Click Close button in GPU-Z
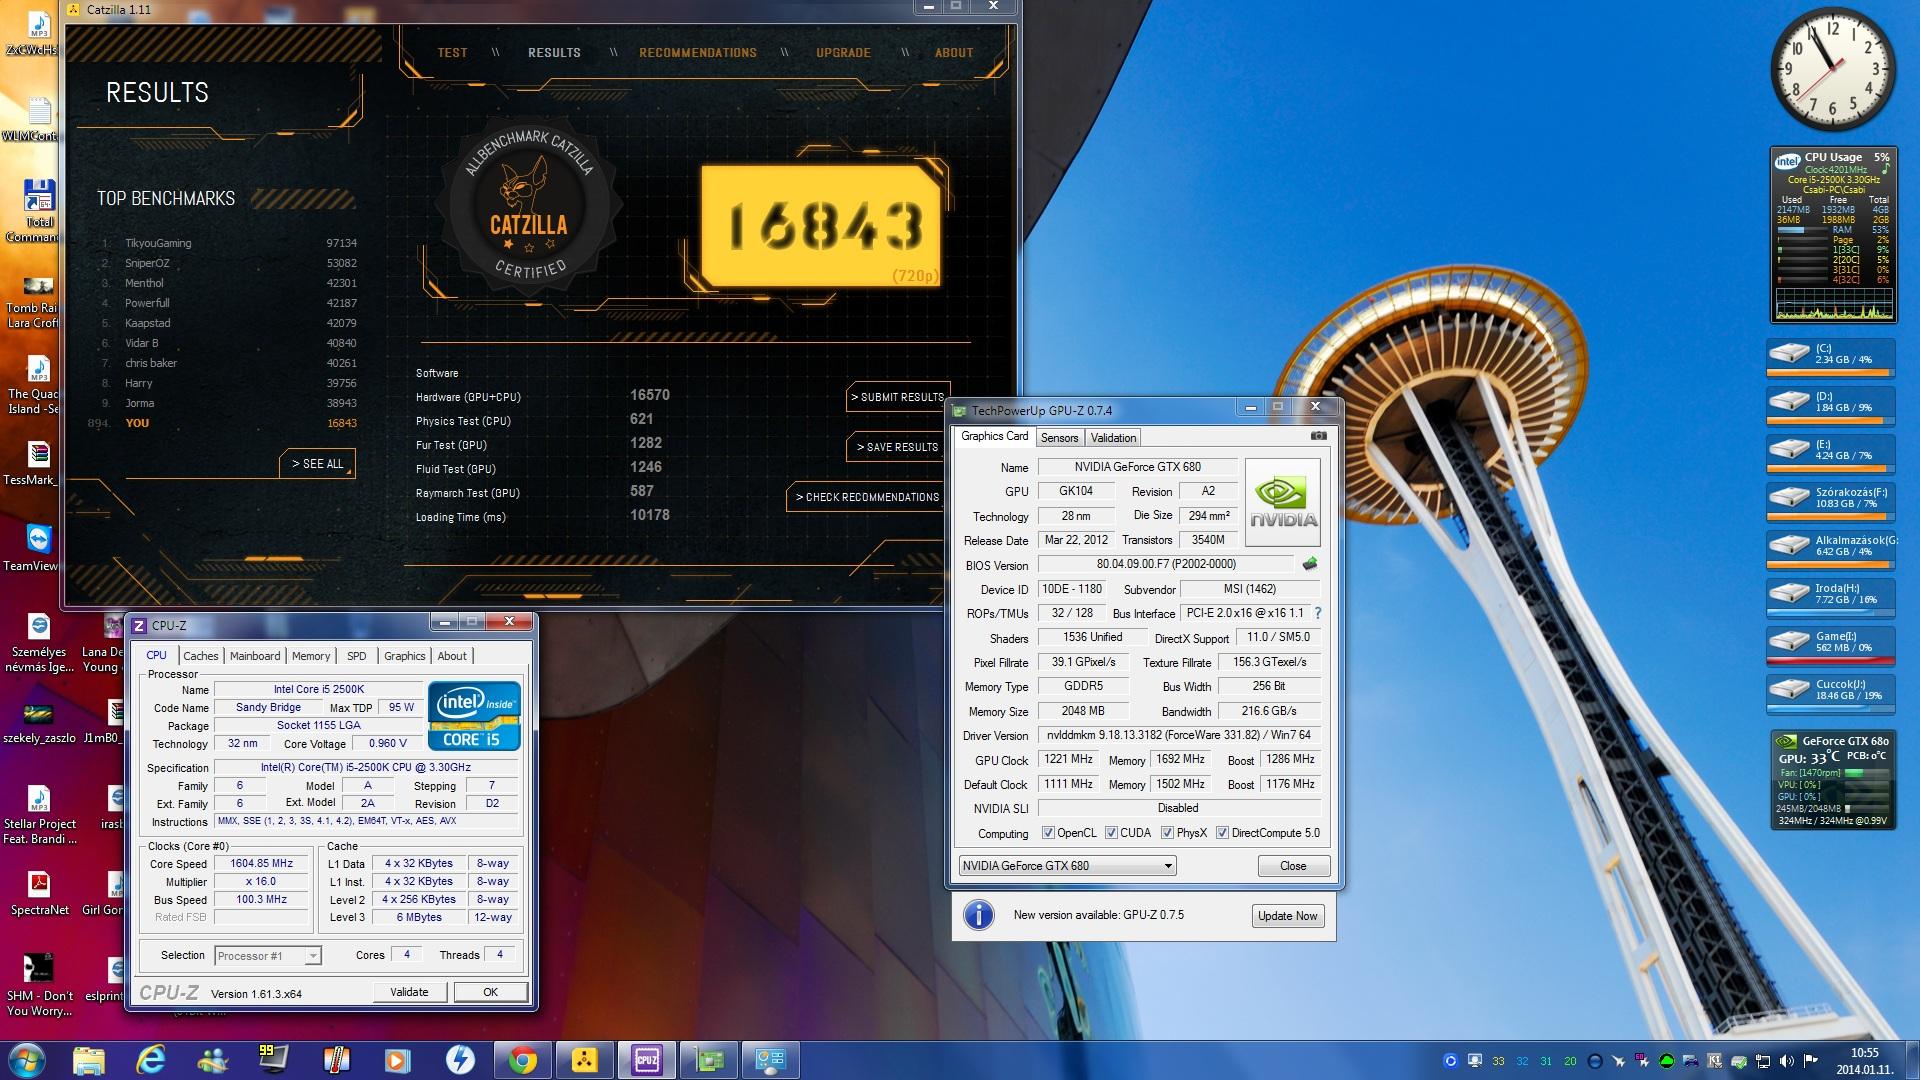Screen dimensions: 1920x1080 pyautogui.click(x=1293, y=866)
